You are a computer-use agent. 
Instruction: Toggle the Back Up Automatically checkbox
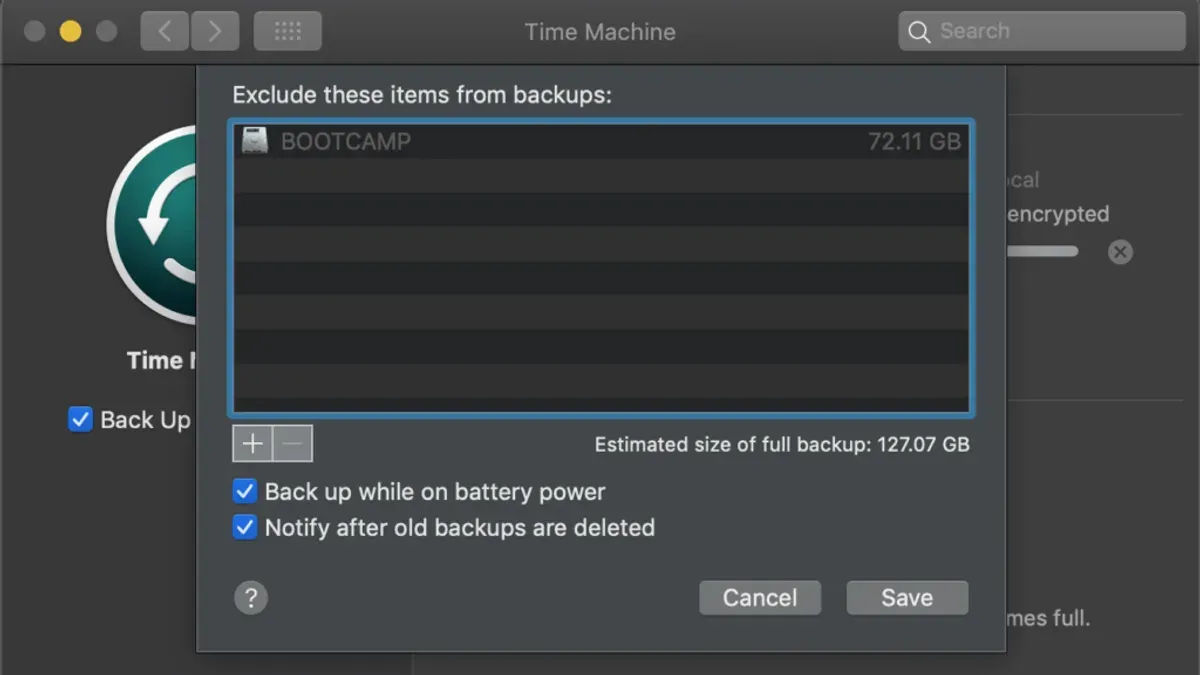coord(80,419)
